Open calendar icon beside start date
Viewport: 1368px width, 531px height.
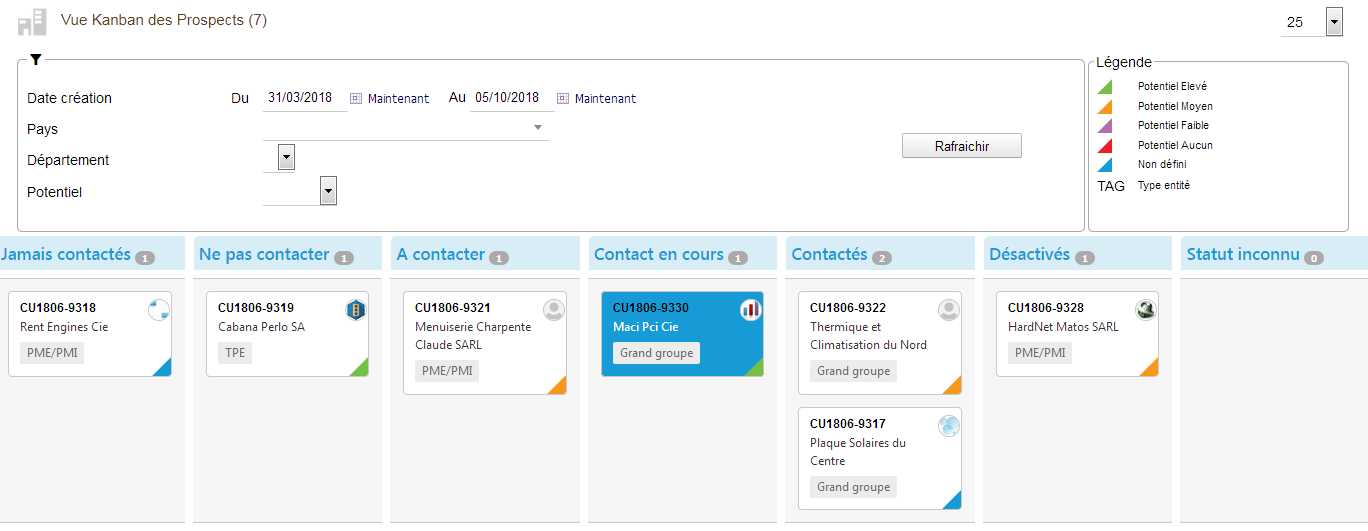tap(356, 98)
